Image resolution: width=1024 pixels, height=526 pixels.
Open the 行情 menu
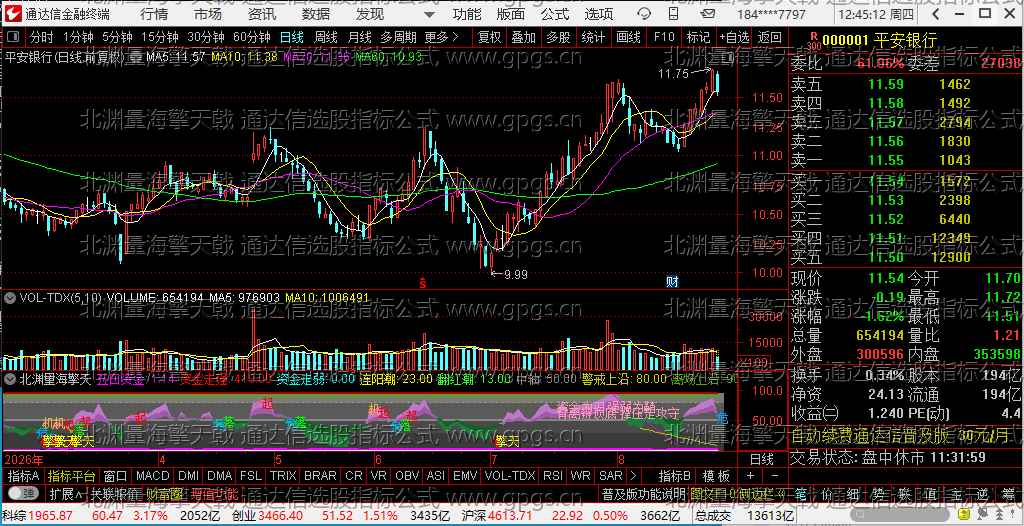click(x=153, y=13)
